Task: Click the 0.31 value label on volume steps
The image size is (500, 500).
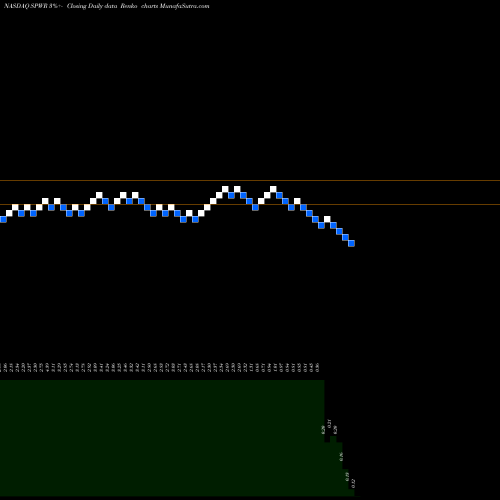Action: (329, 423)
